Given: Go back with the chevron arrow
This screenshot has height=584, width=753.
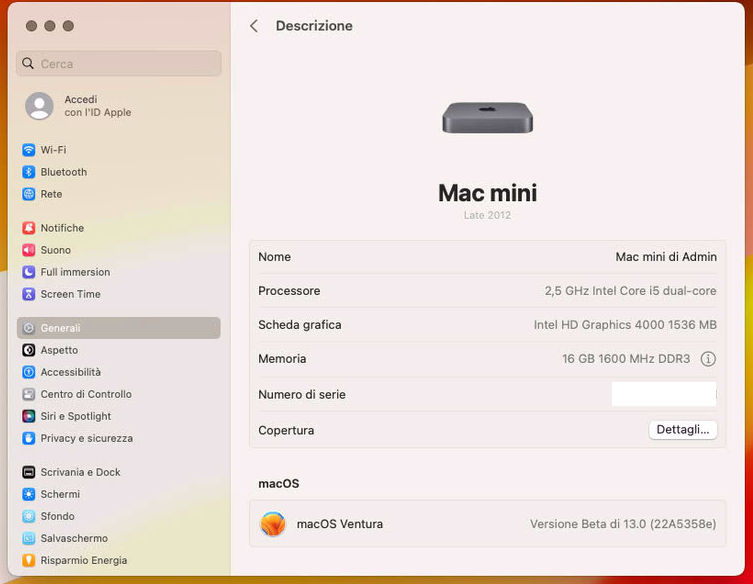Looking at the screenshot, I should (x=254, y=26).
